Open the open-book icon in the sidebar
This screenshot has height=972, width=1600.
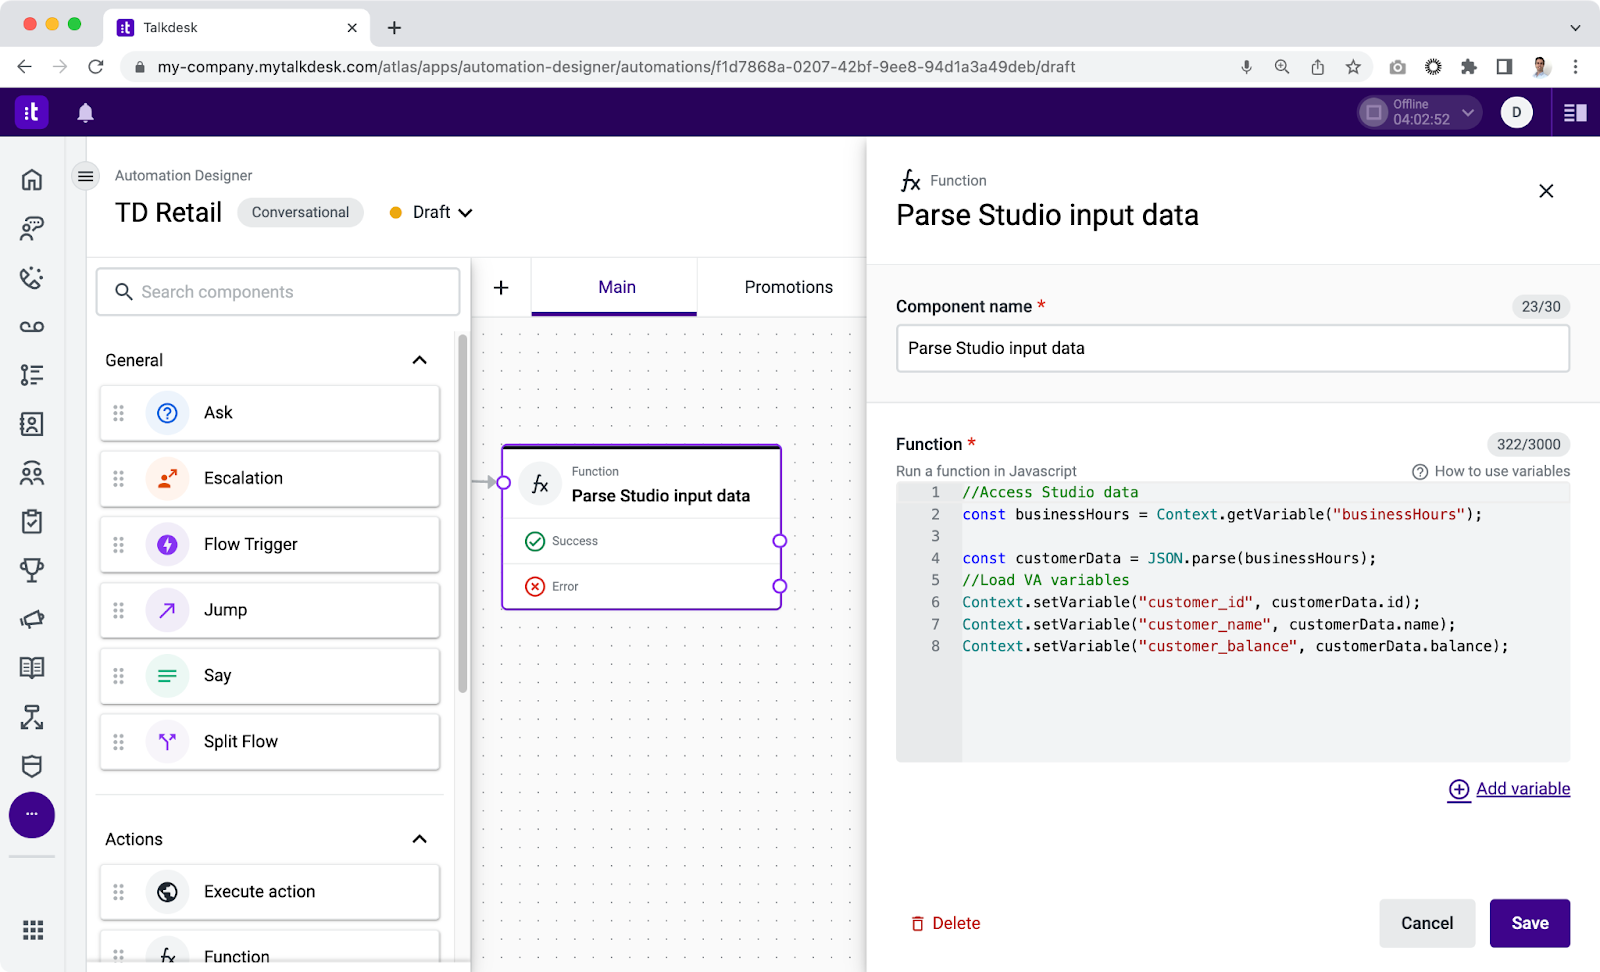click(x=32, y=668)
